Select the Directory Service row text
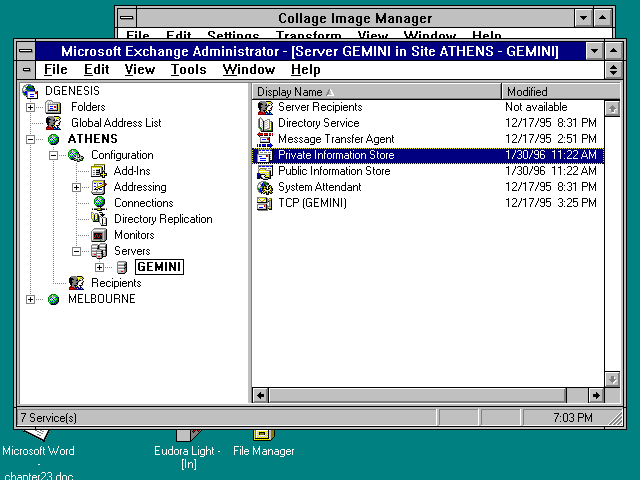Screen dimensions: 640x480 (x=318, y=123)
